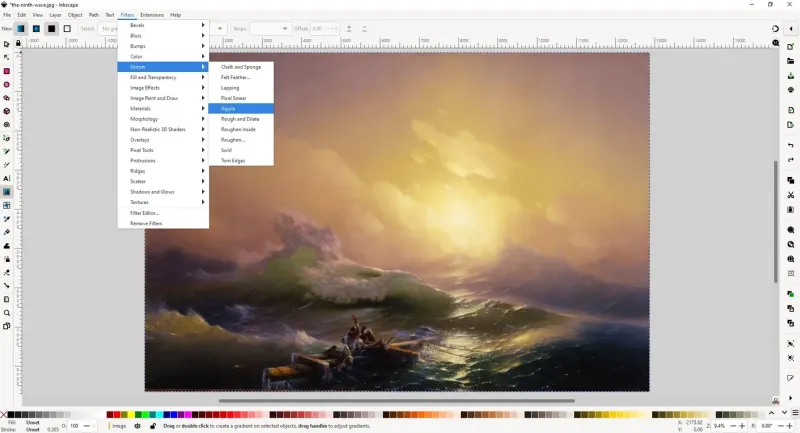This screenshot has height=433, width=800.
Task: Choose Ripple in Distort submenu
Action: (x=241, y=109)
